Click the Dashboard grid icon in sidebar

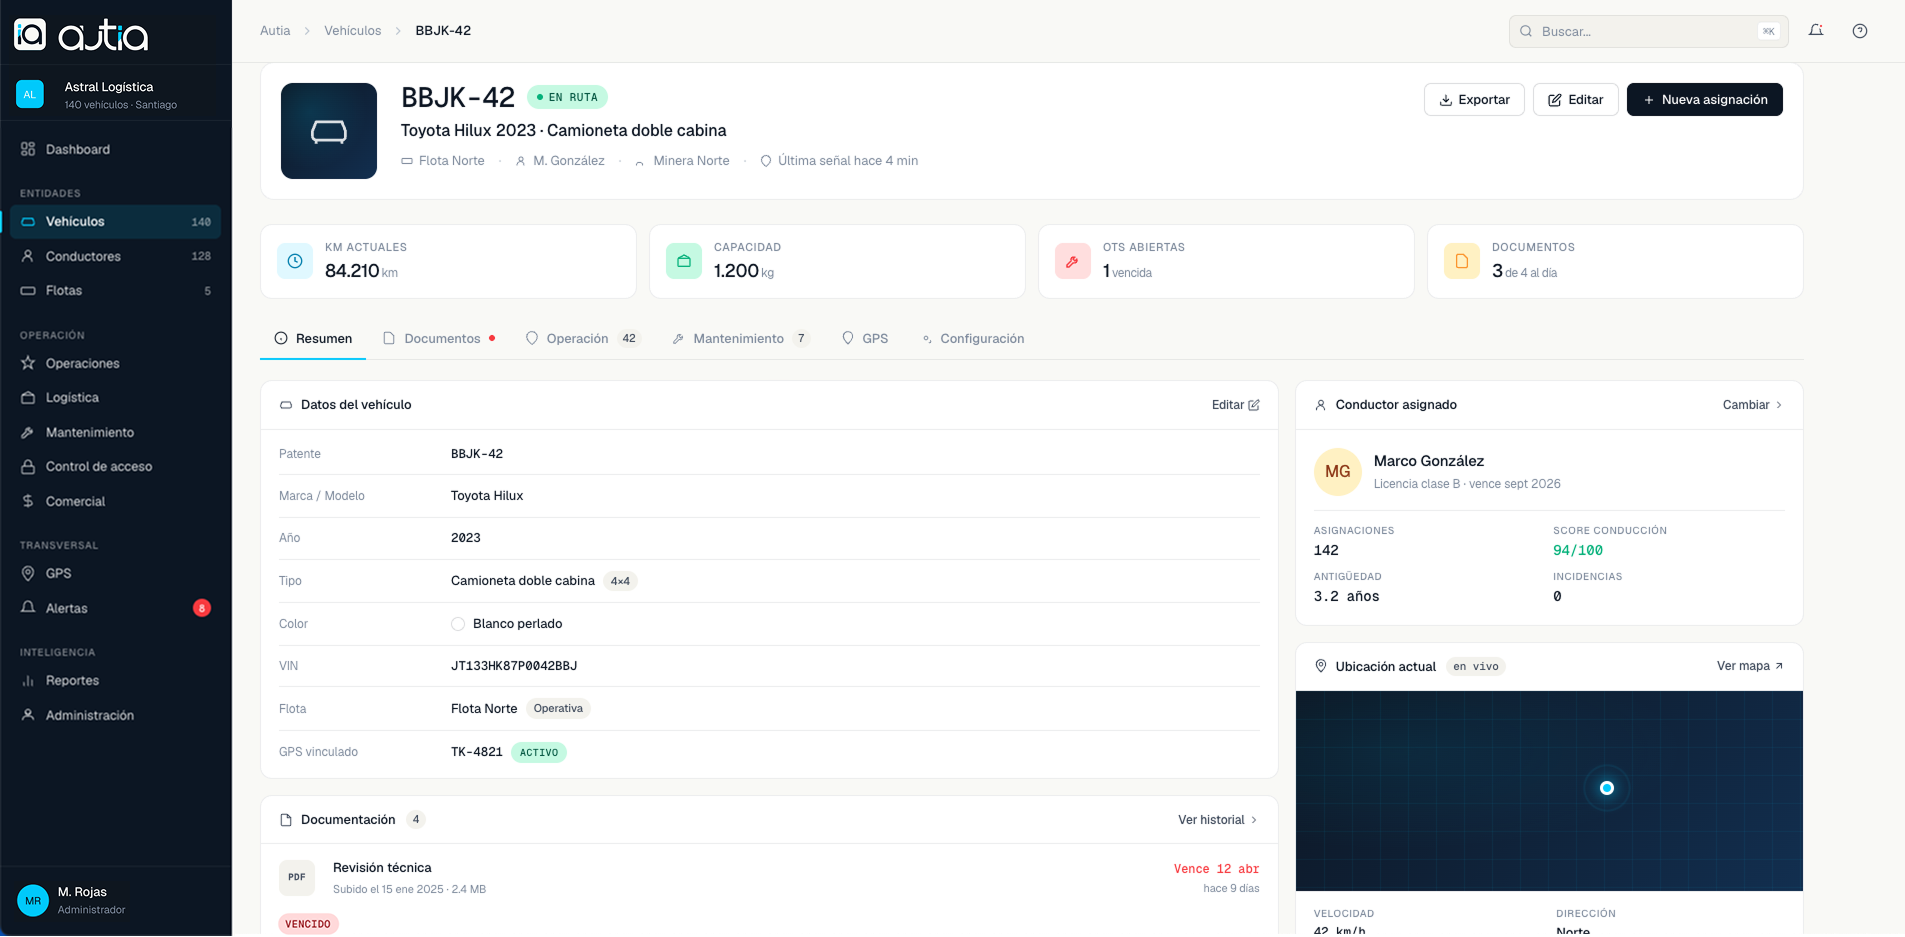[x=28, y=149]
